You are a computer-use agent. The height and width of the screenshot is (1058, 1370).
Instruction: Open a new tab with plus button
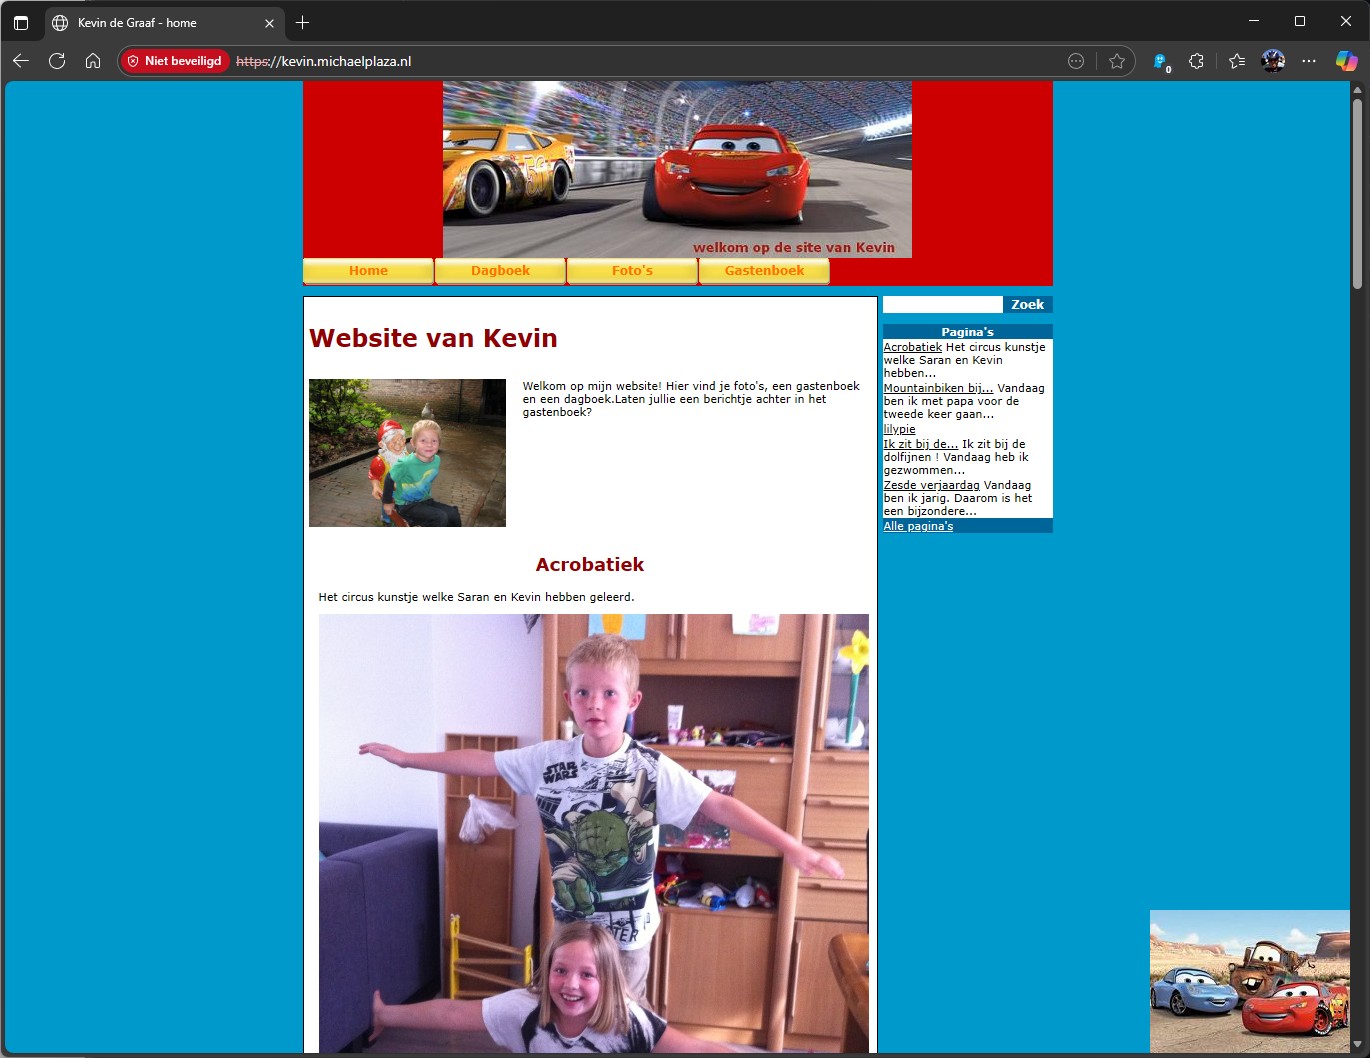coord(303,22)
